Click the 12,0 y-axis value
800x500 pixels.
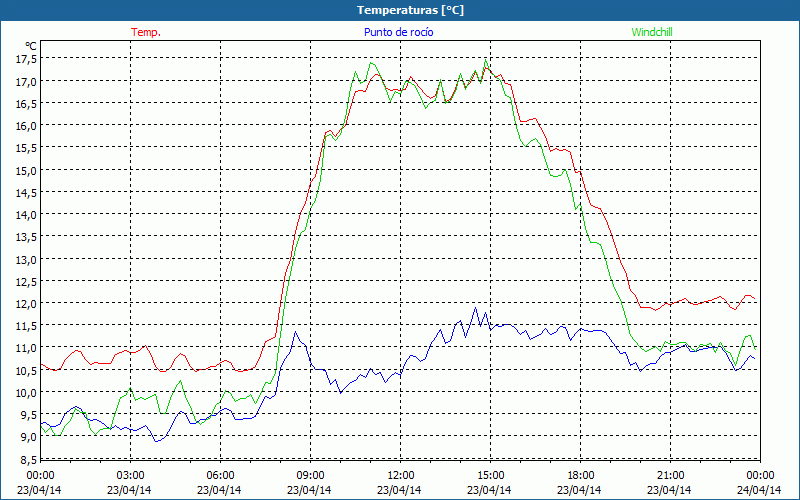(26, 304)
